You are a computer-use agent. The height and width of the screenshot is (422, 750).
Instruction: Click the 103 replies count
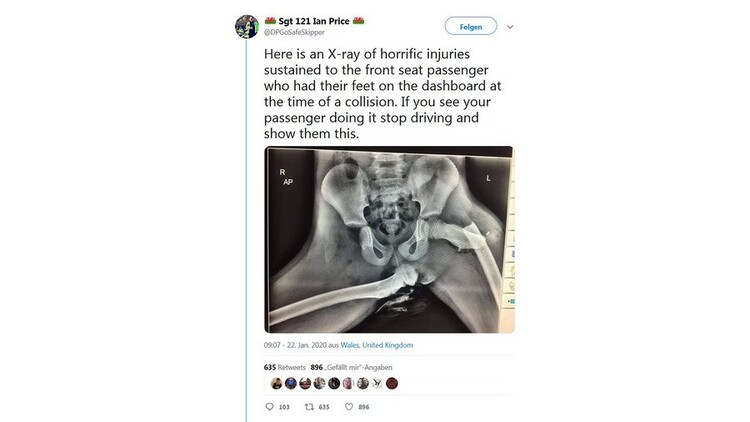pyautogui.click(x=284, y=407)
